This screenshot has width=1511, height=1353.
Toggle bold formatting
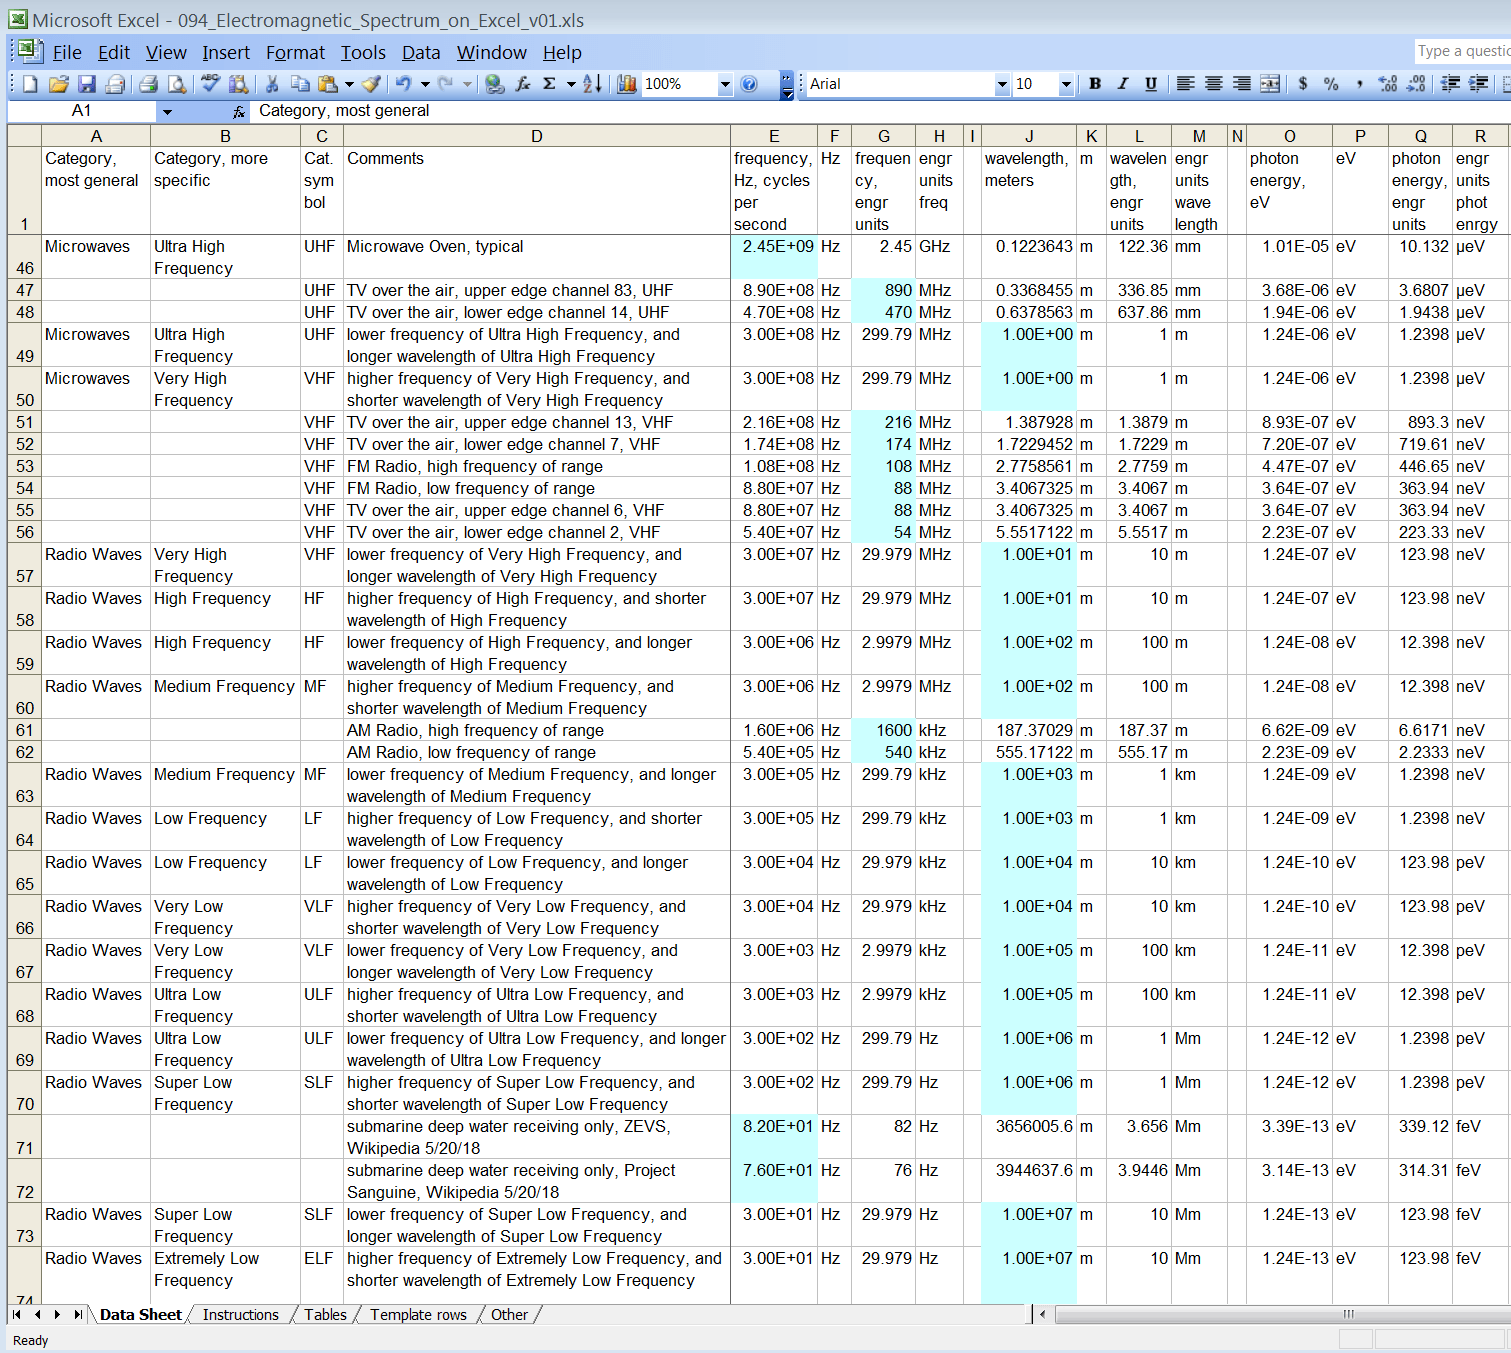point(1094,84)
